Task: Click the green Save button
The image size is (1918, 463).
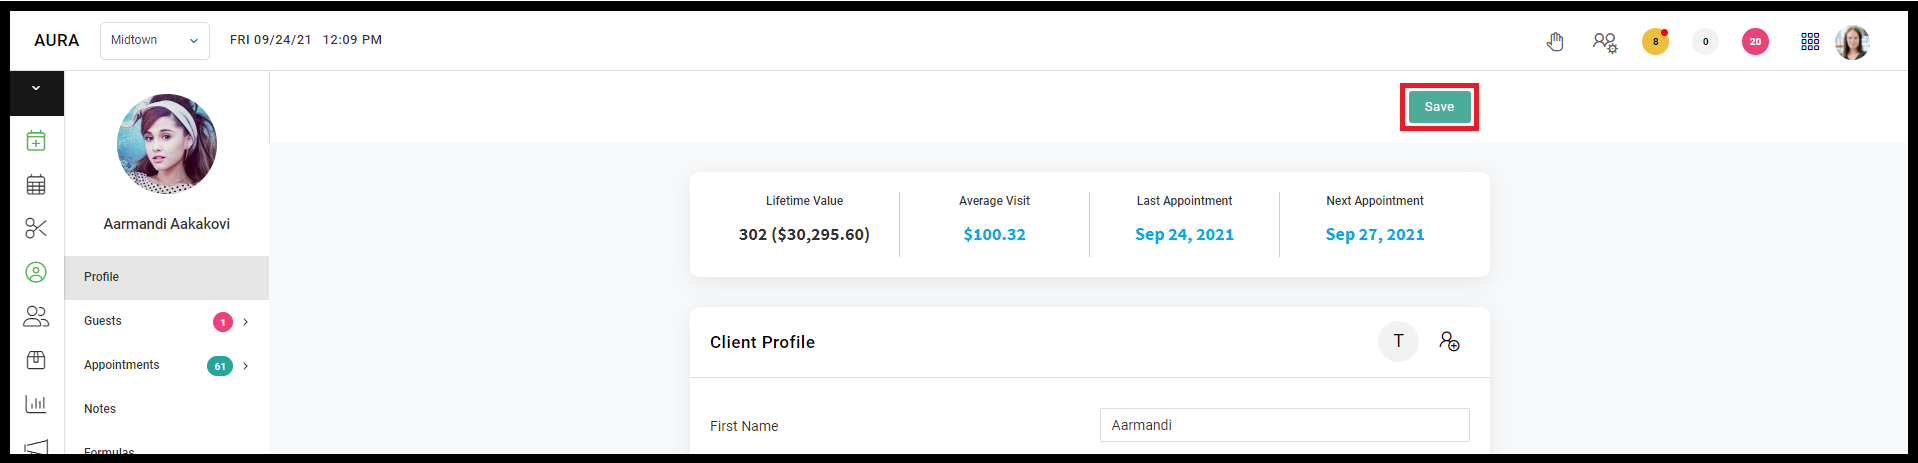Action: [1439, 107]
